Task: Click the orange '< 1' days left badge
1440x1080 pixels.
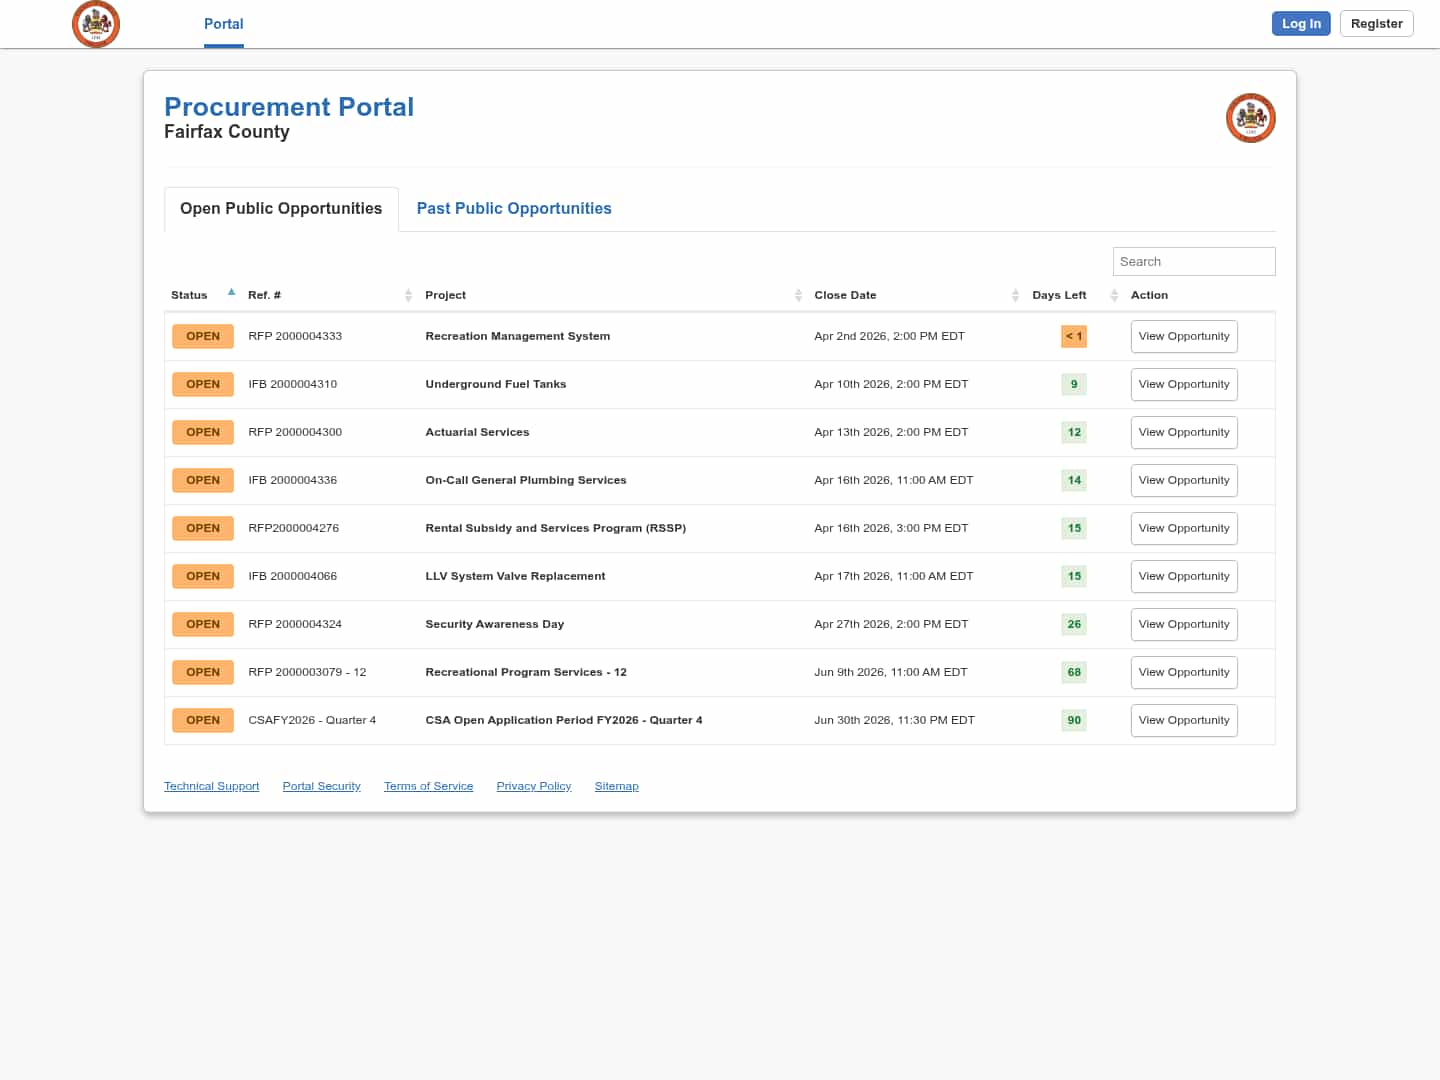Action: pos(1073,336)
